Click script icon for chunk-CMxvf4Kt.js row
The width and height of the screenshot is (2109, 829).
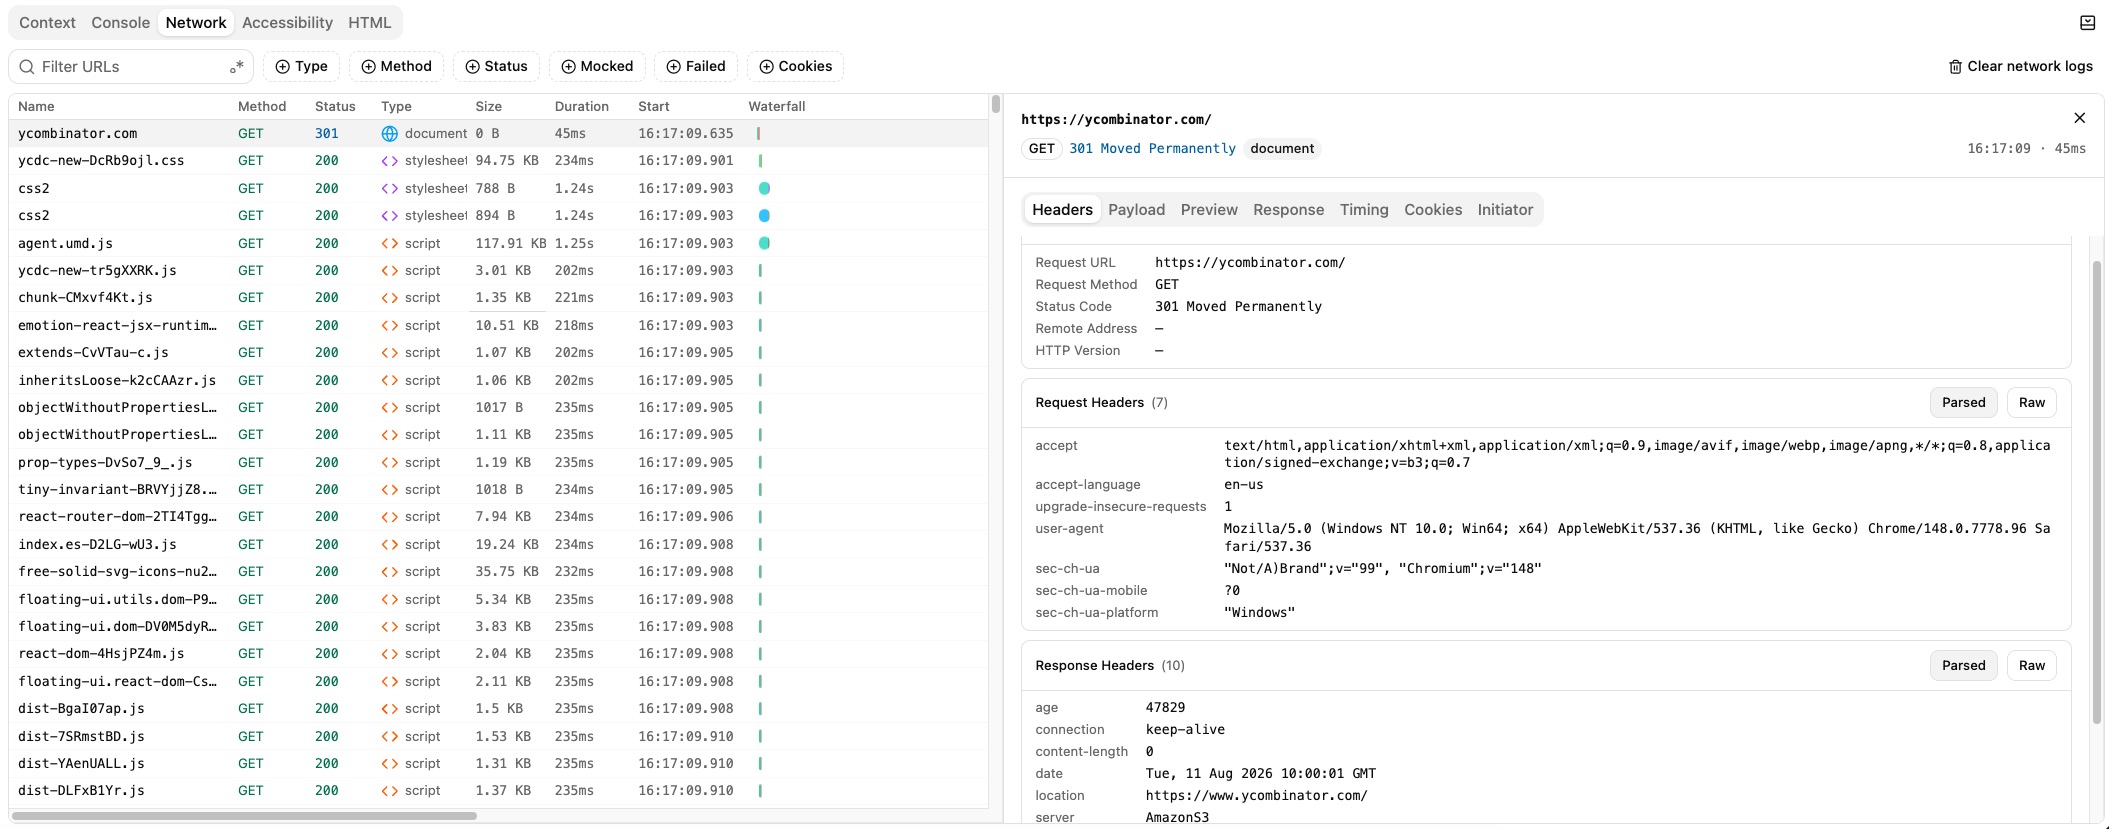(x=390, y=298)
